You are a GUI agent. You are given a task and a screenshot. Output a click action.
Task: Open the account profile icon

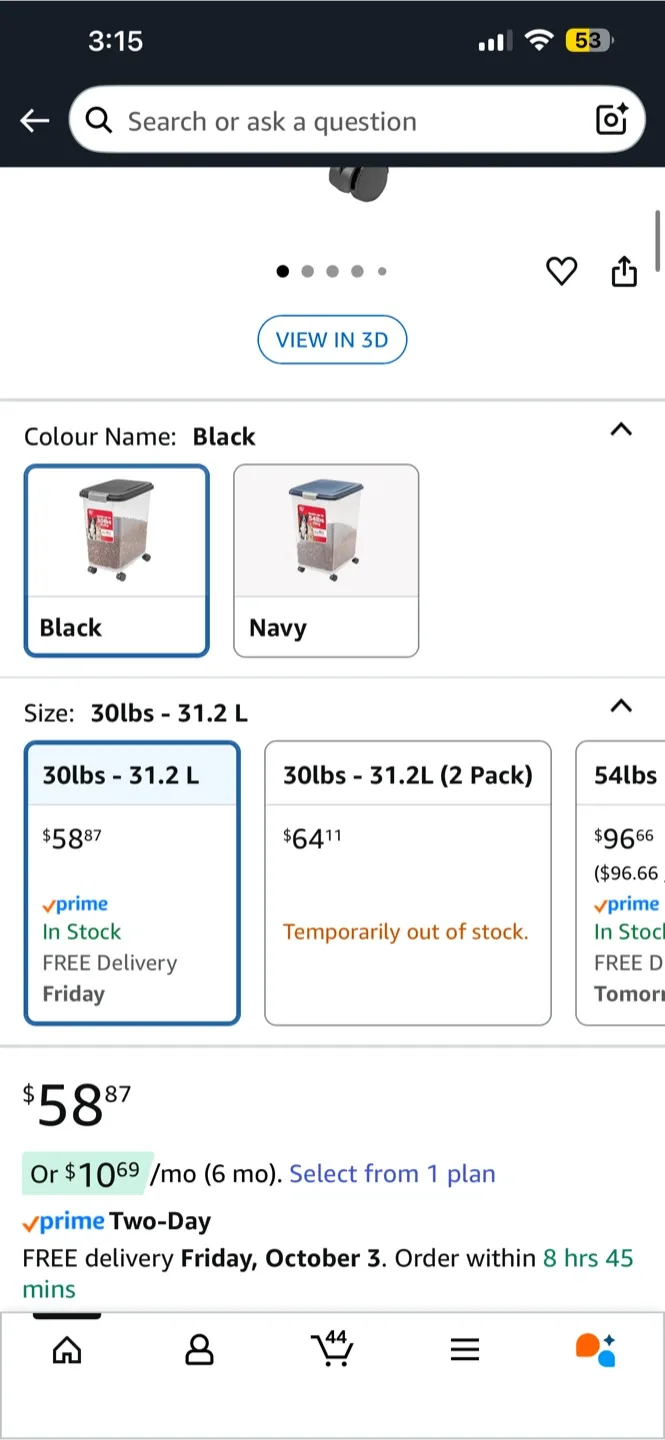(200, 1350)
